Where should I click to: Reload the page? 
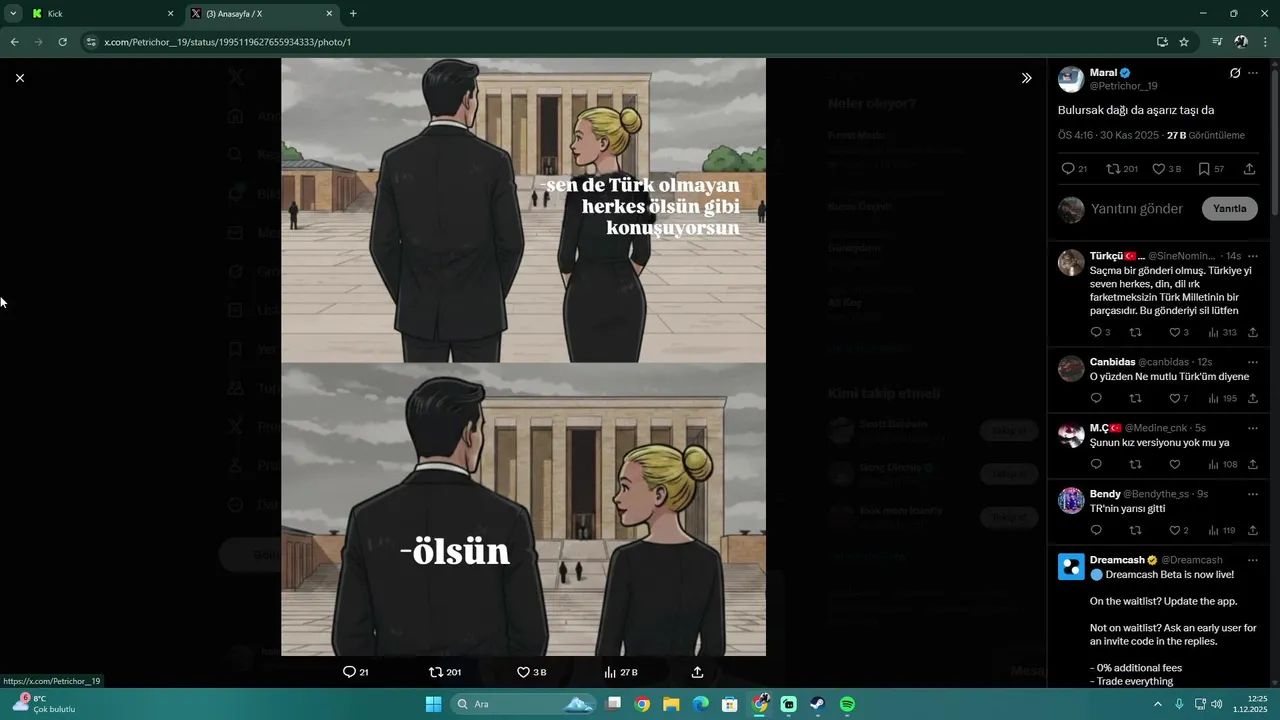(x=62, y=42)
